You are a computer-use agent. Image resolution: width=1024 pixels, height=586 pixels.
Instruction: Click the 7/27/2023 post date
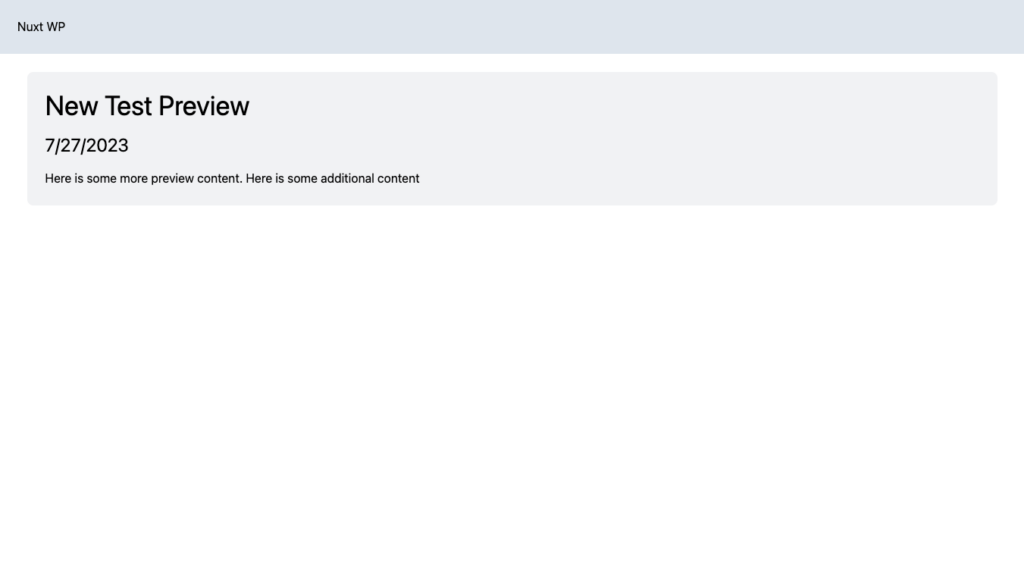click(87, 146)
